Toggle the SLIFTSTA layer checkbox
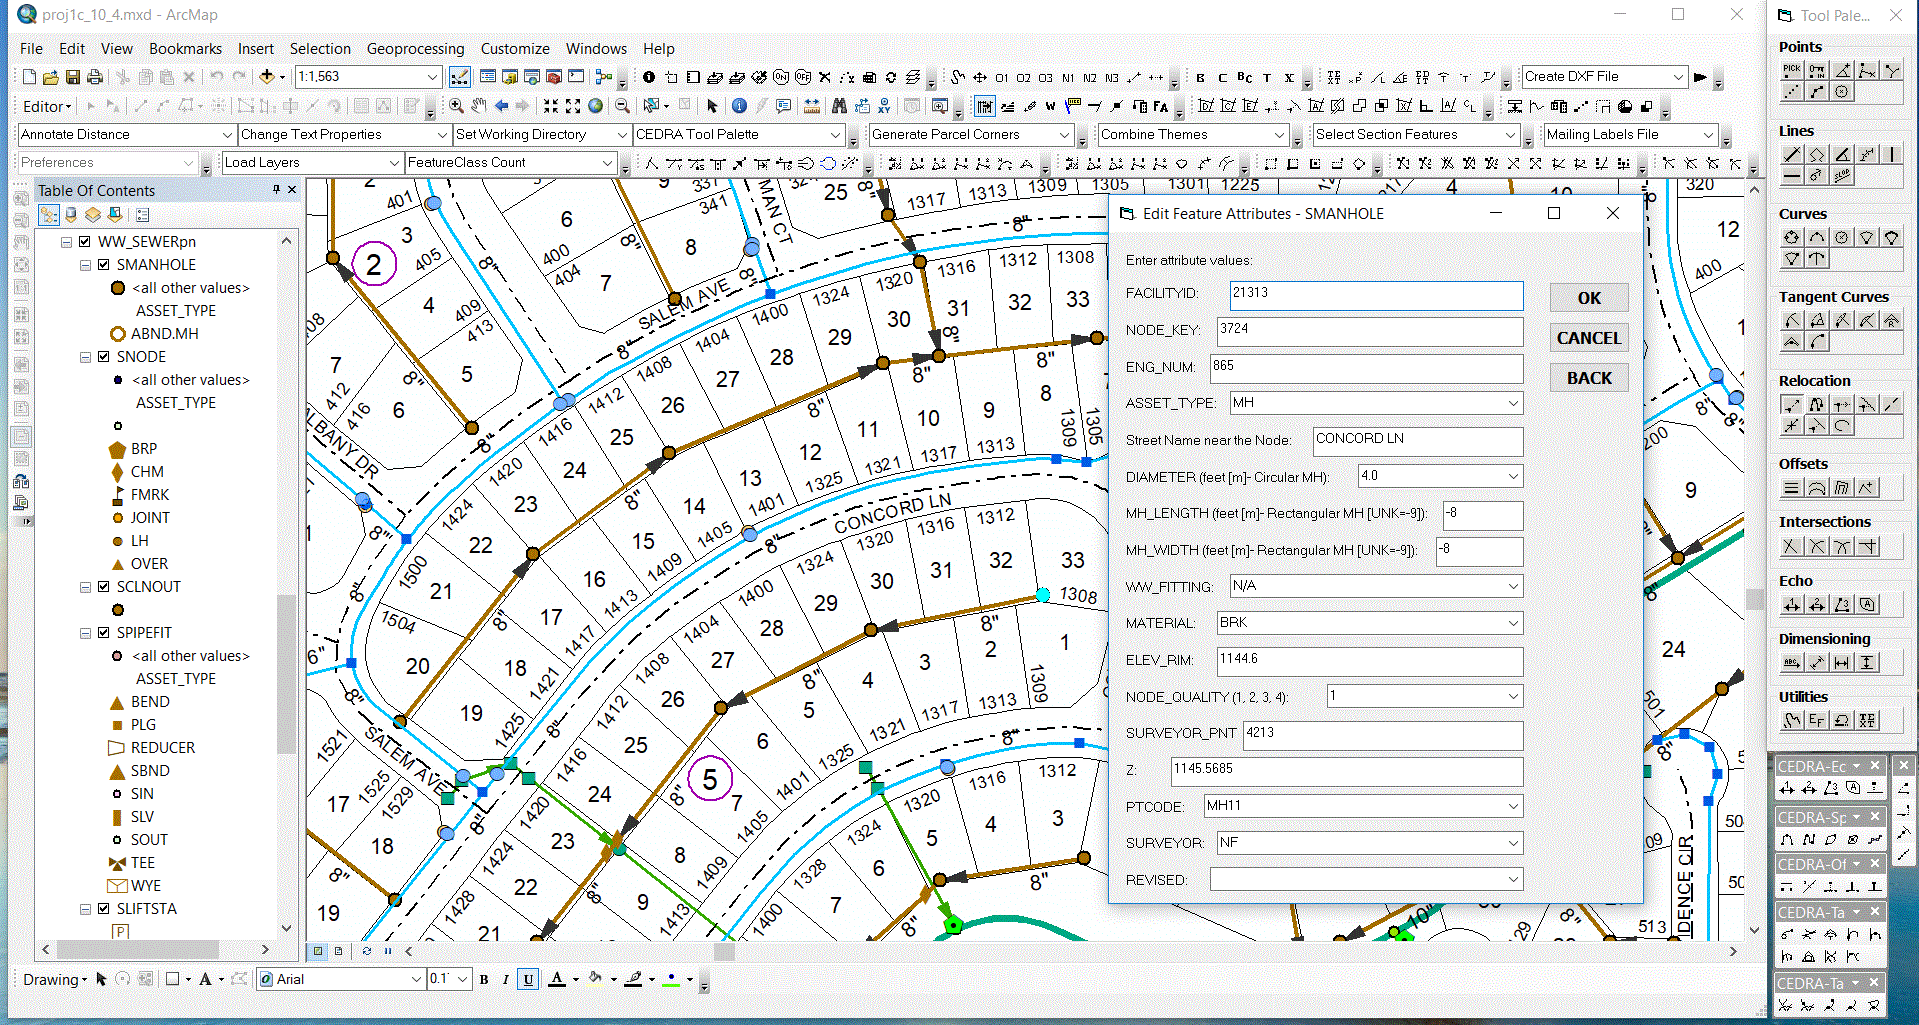 pyautogui.click(x=103, y=909)
